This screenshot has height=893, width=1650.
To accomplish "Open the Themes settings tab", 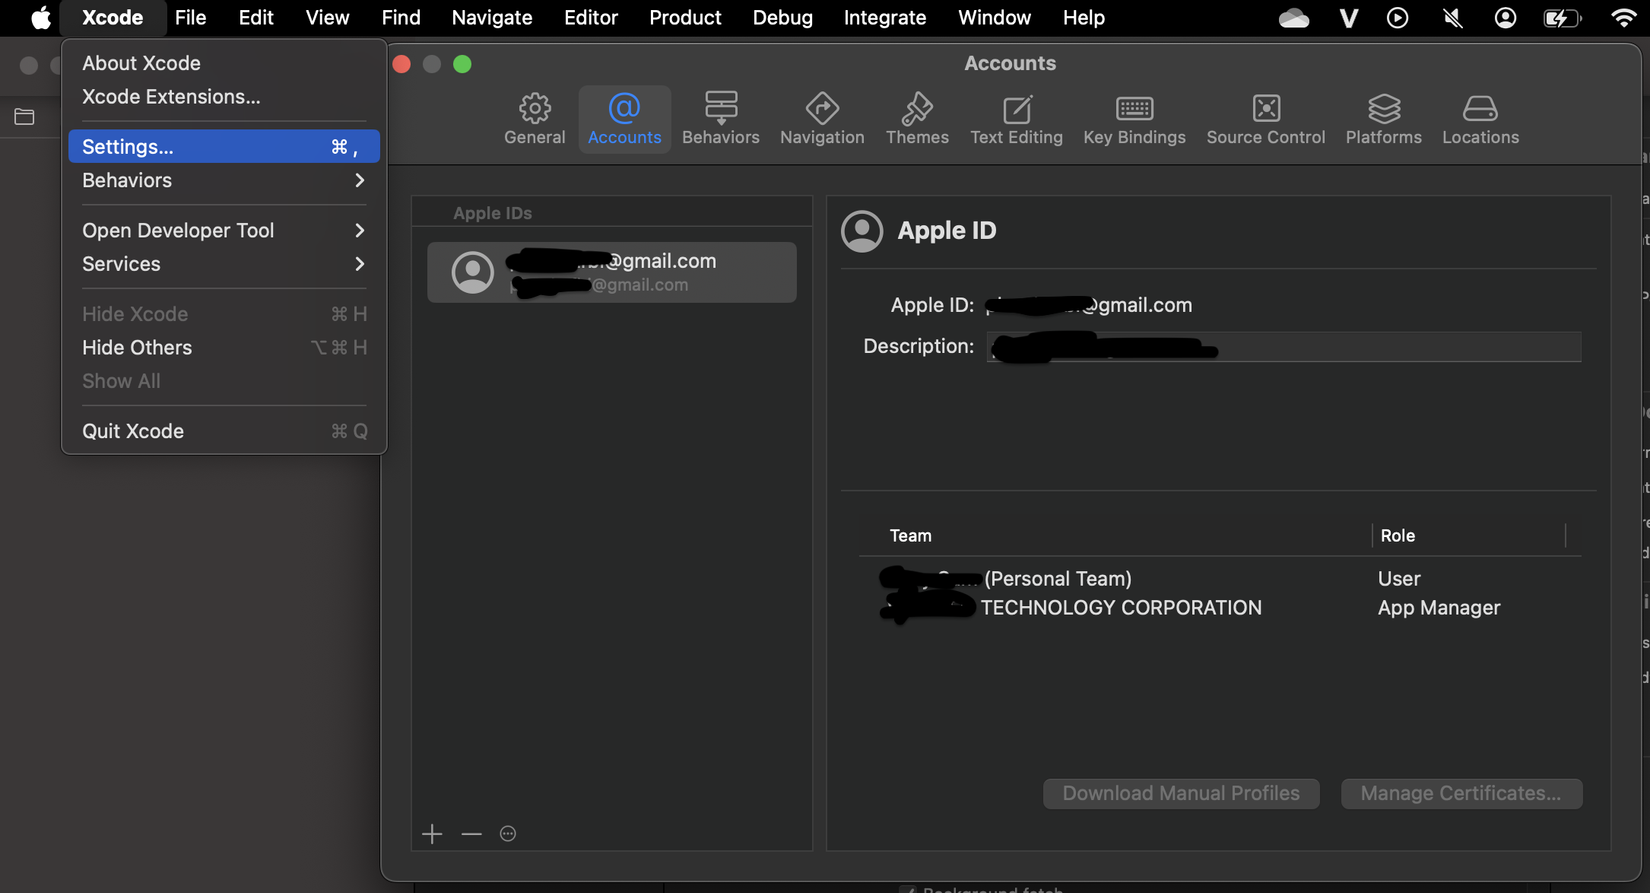I will [917, 119].
